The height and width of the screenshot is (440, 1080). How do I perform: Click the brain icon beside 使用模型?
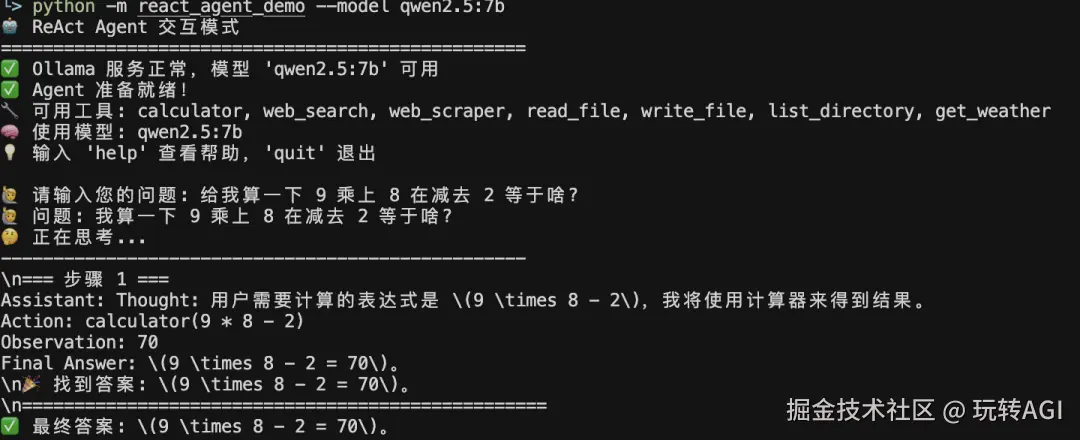(x=10, y=132)
